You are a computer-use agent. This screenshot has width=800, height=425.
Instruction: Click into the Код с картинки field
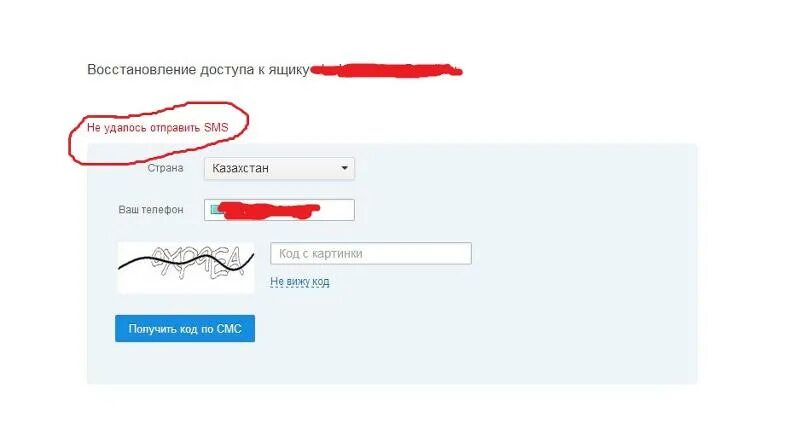tap(371, 254)
